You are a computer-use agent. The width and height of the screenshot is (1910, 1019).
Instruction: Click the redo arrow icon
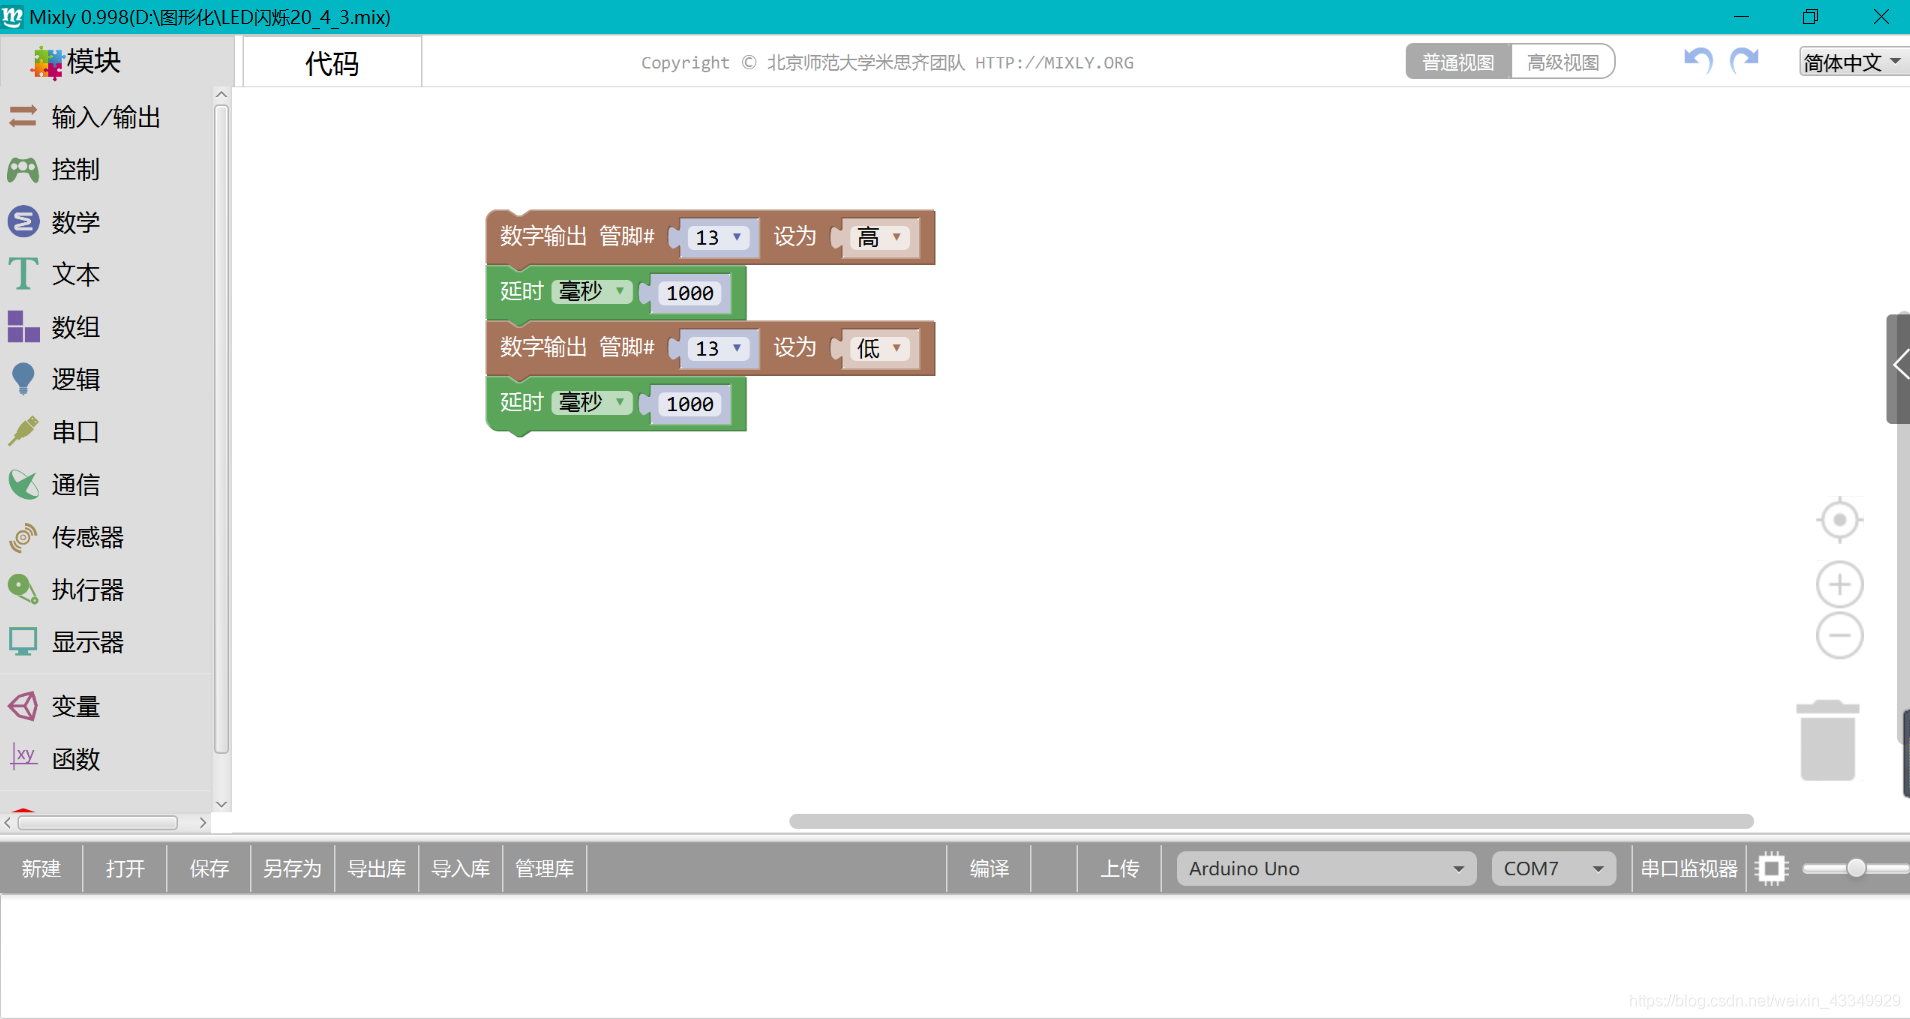coord(1745,61)
